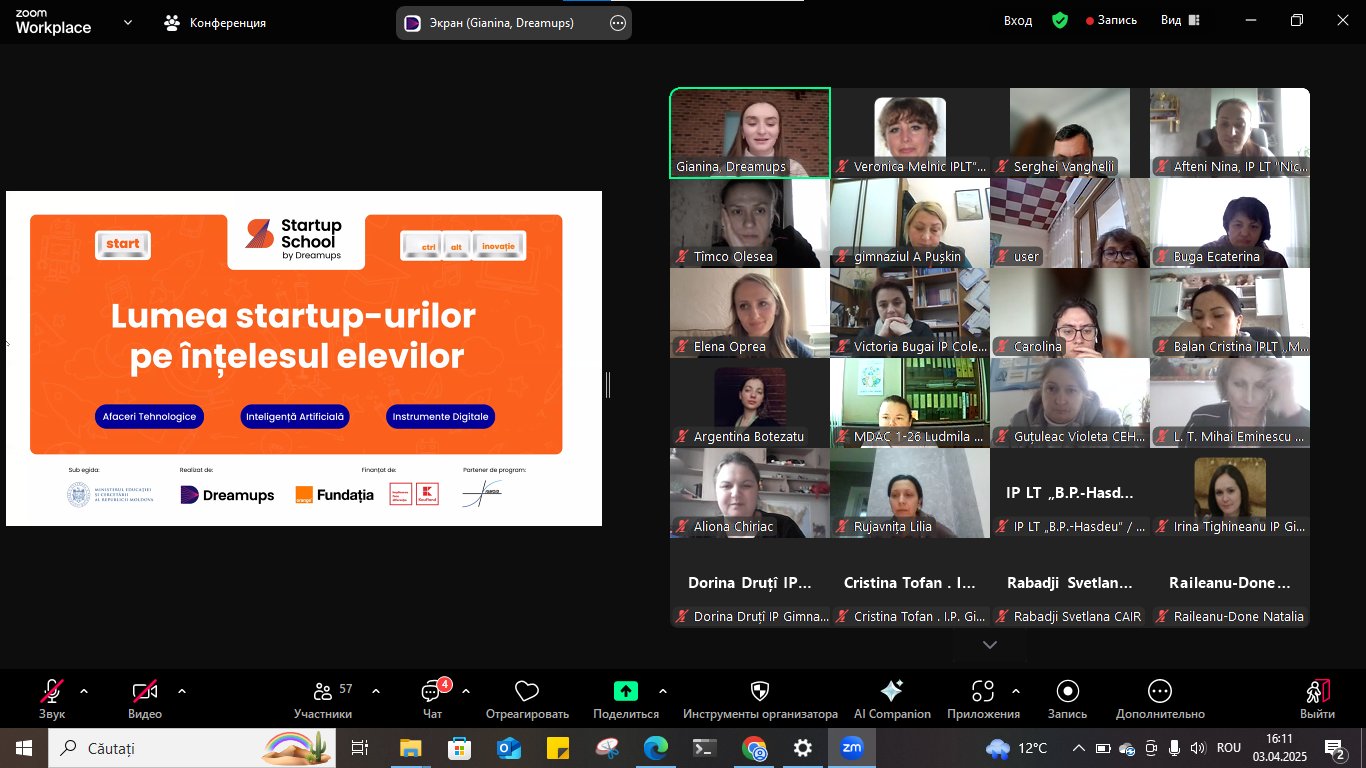Screen dimensions: 1366x768
Task: Open Outlook from taskbar
Action: [509, 748]
